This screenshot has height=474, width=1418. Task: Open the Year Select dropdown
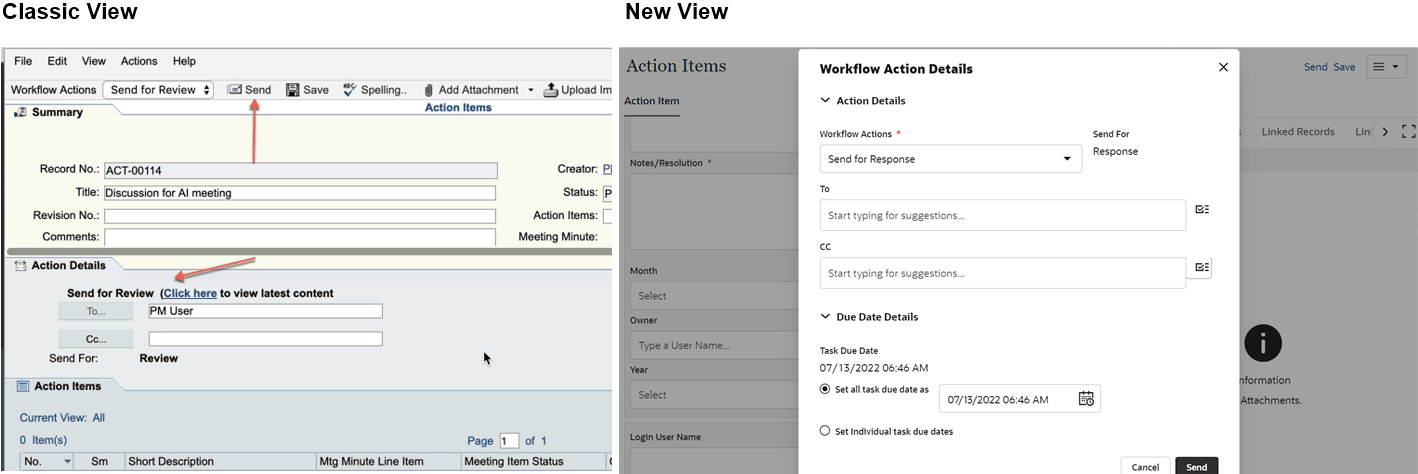(x=712, y=395)
